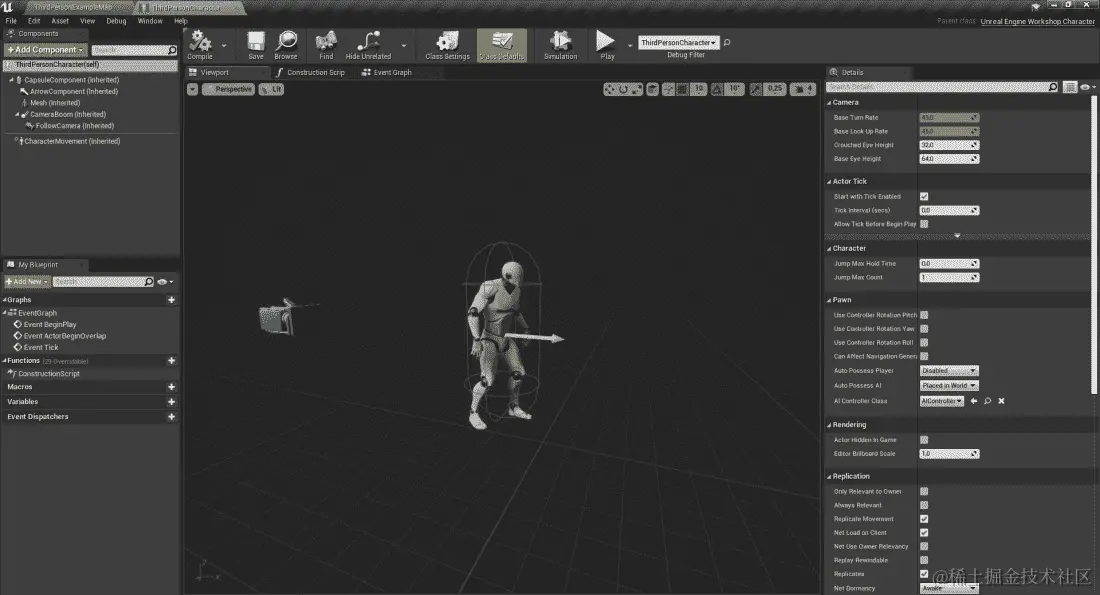Toggle Use Controller Rotation Yaw checkbox
This screenshot has height=595, width=1100.
tap(924, 328)
